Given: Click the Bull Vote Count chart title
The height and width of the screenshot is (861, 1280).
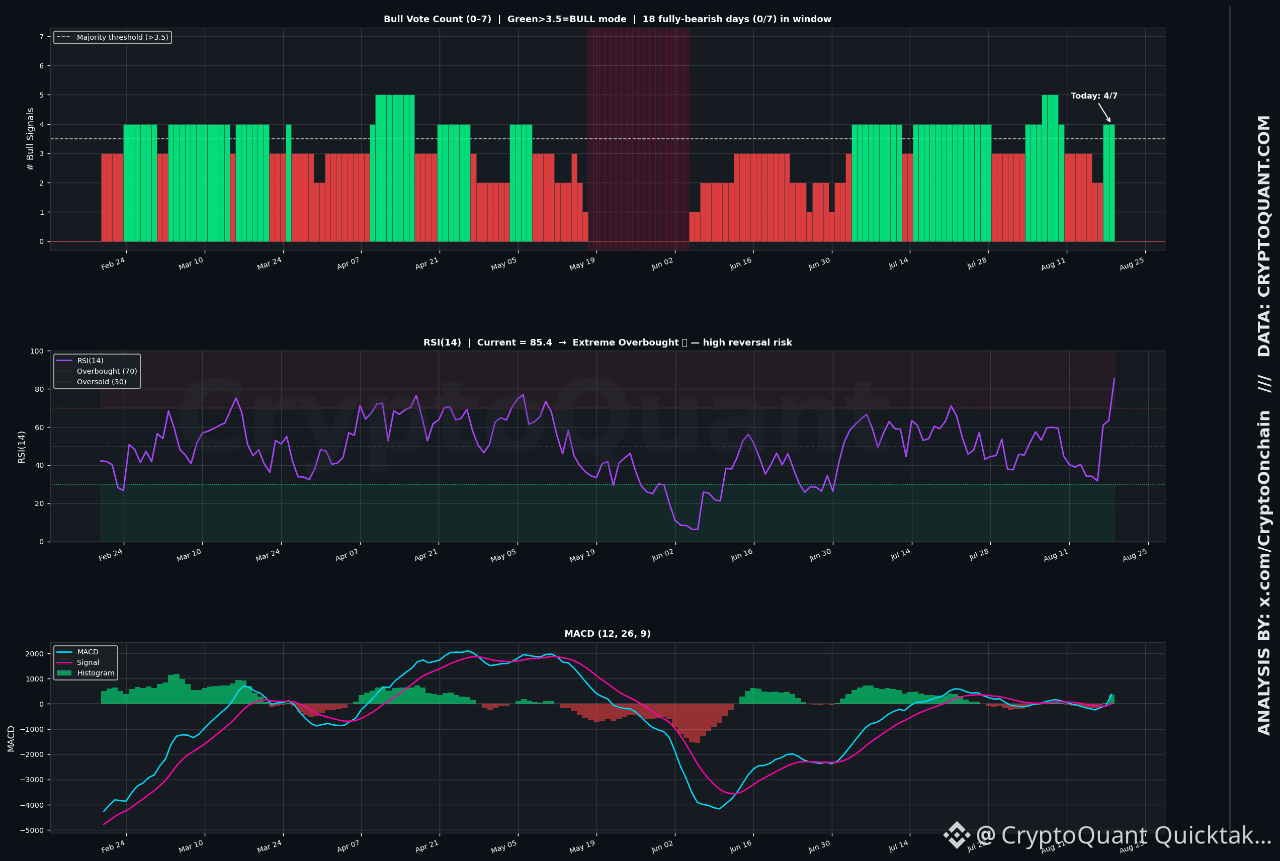Looking at the screenshot, I should pyautogui.click(x=607, y=19).
